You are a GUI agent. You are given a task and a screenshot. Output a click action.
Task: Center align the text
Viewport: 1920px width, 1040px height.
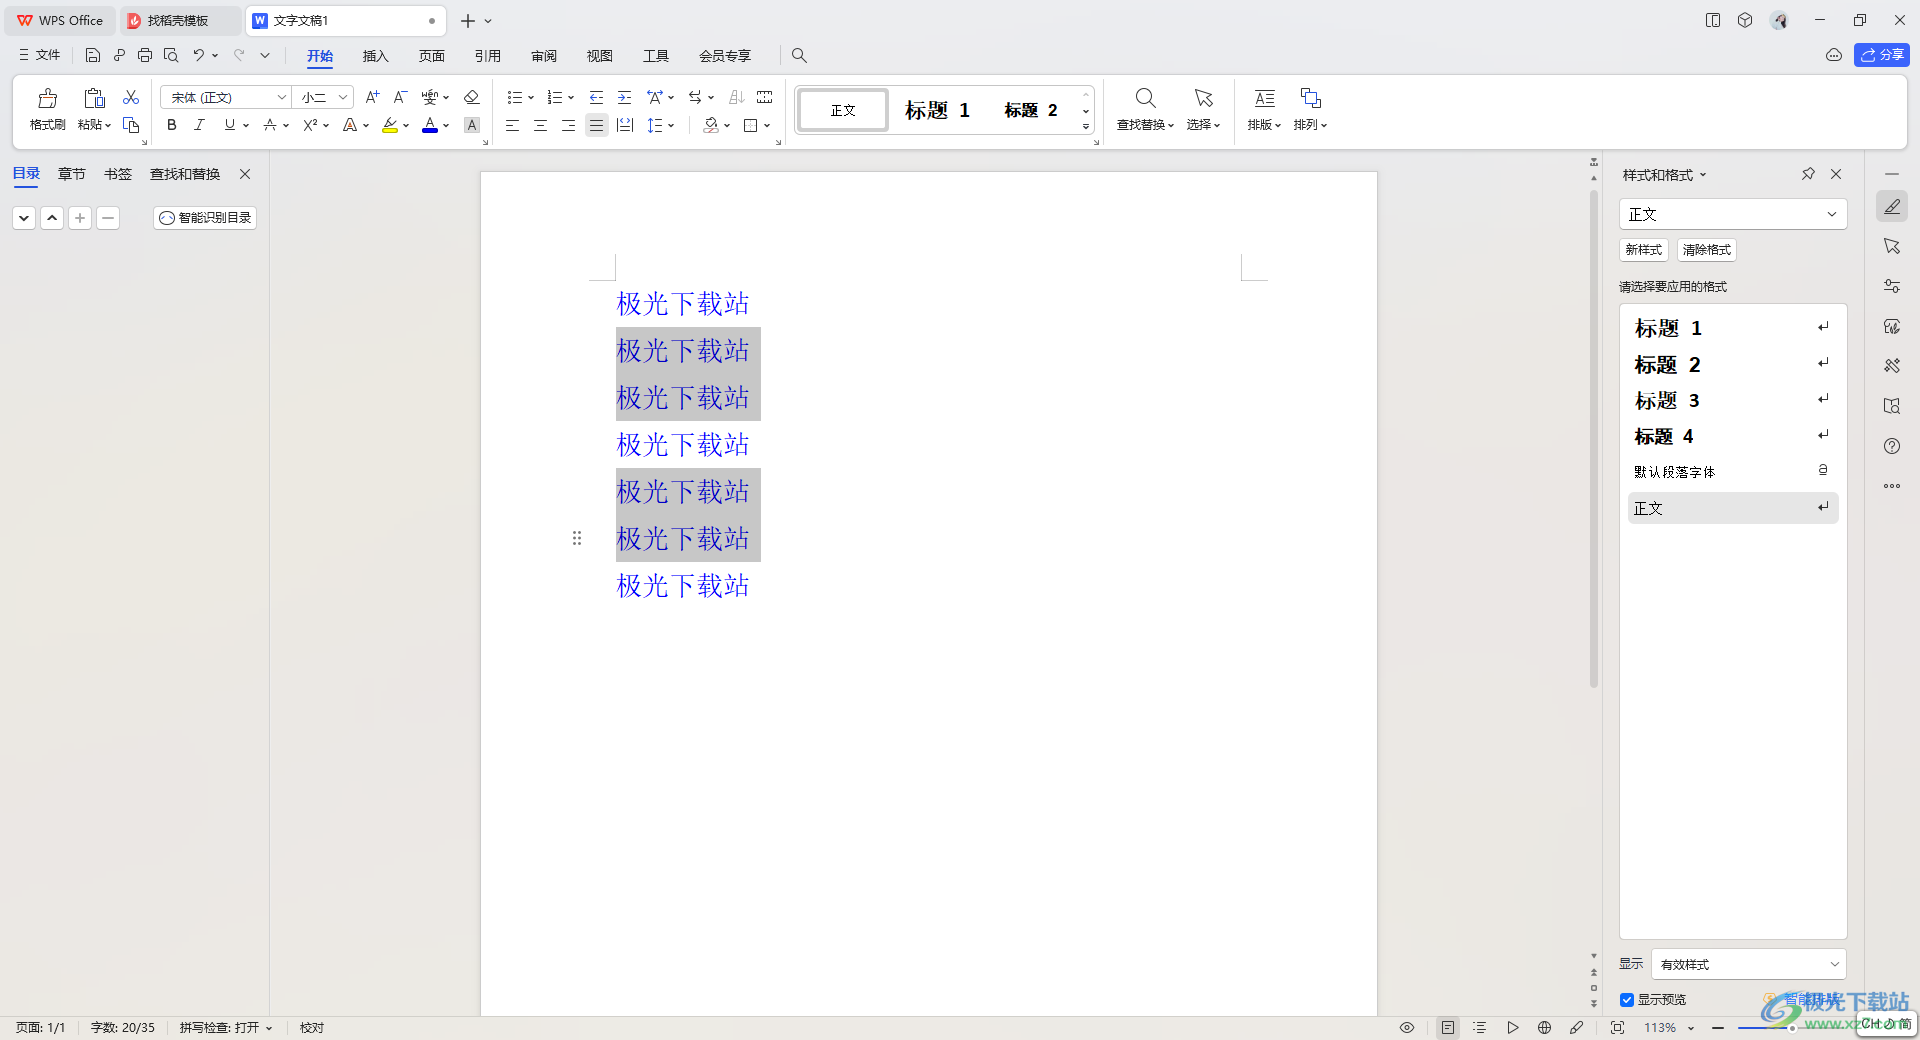(540, 125)
